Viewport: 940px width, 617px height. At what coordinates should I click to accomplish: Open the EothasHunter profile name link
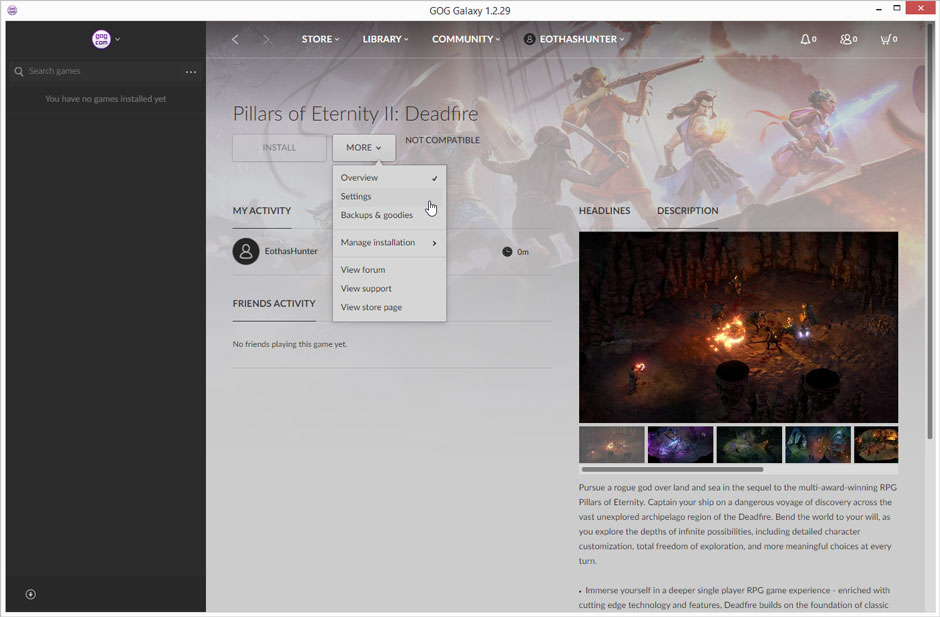click(291, 251)
